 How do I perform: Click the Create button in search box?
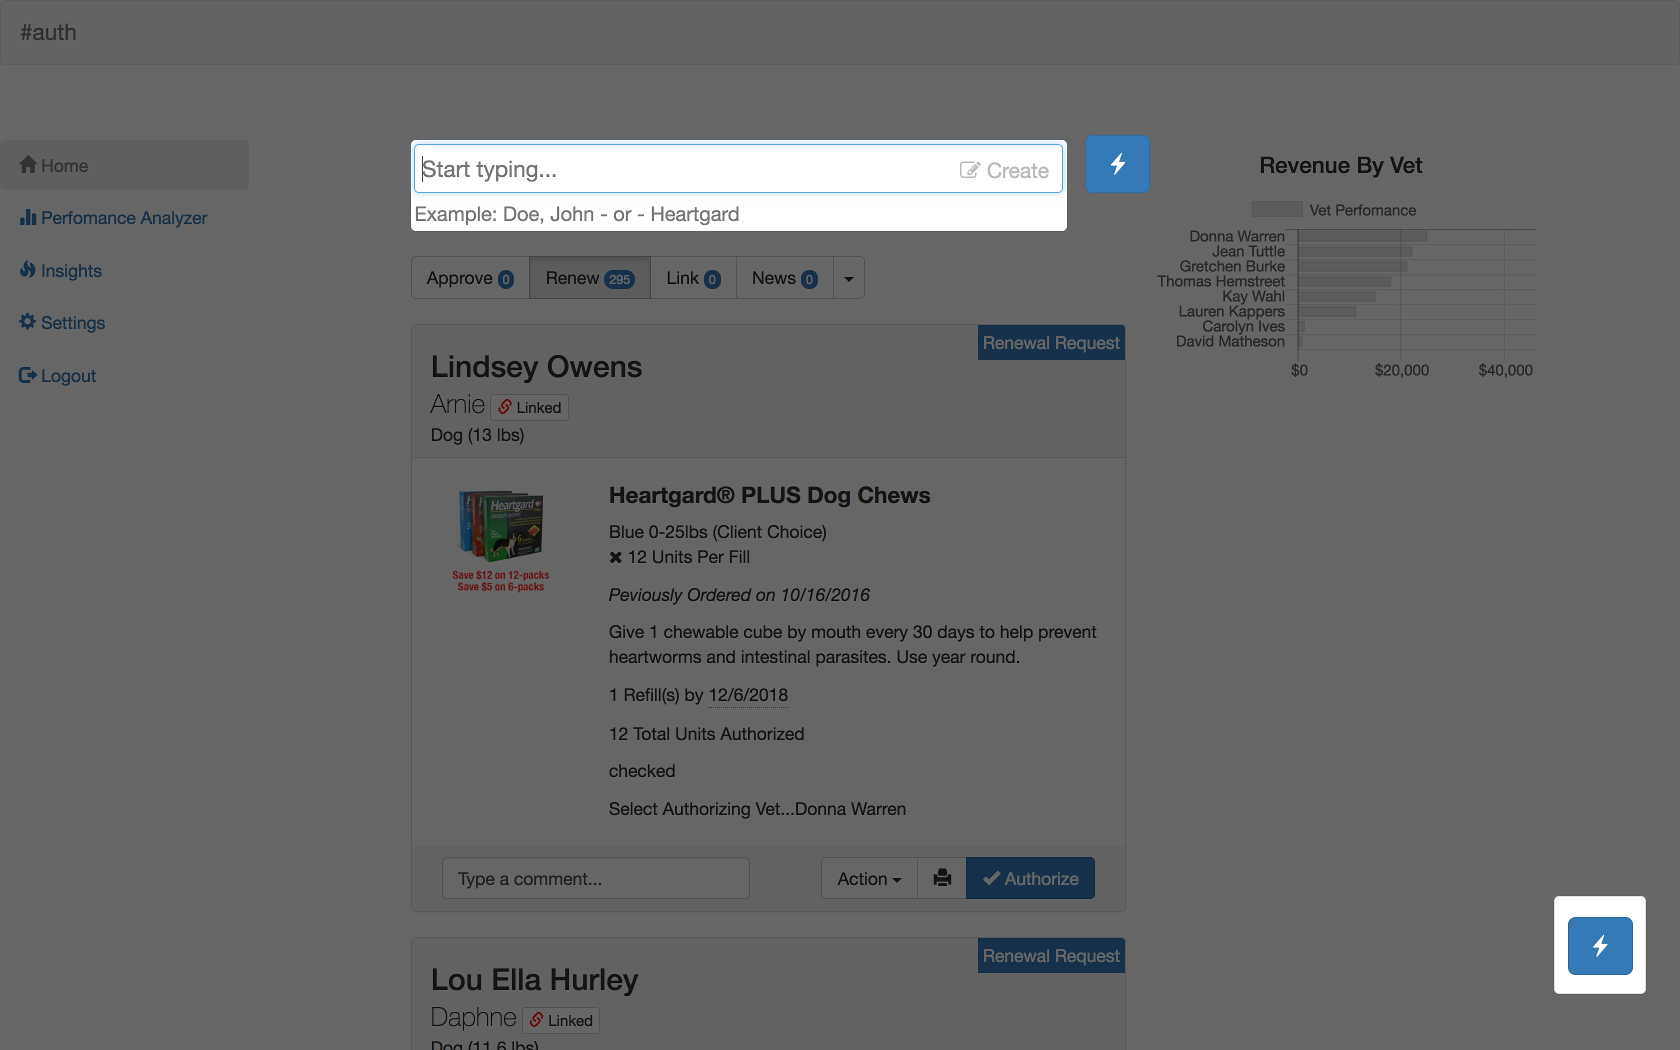click(1004, 170)
